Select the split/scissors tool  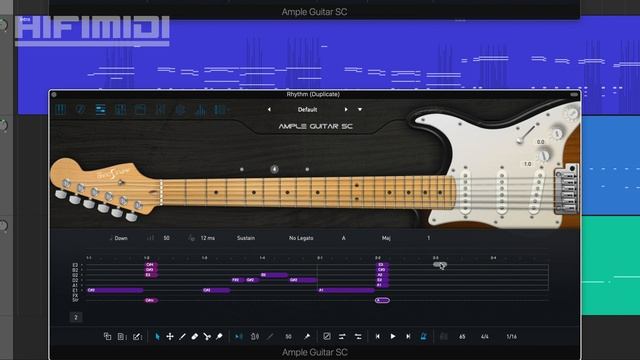tap(207, 336)
